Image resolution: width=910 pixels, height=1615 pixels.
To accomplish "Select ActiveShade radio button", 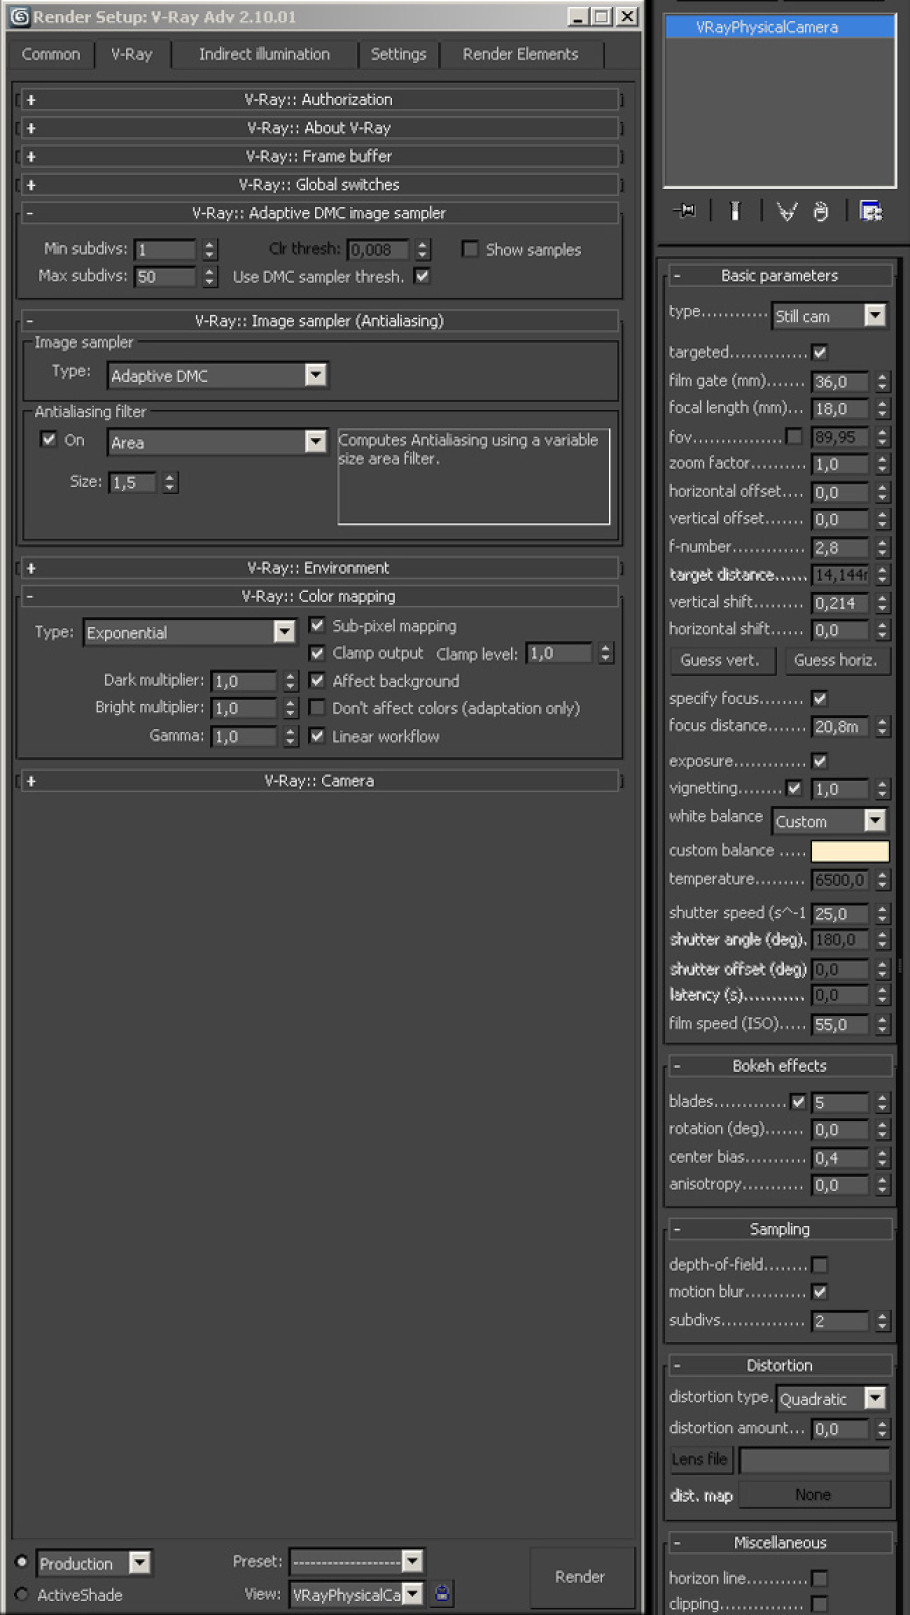I will point(22,1595).
